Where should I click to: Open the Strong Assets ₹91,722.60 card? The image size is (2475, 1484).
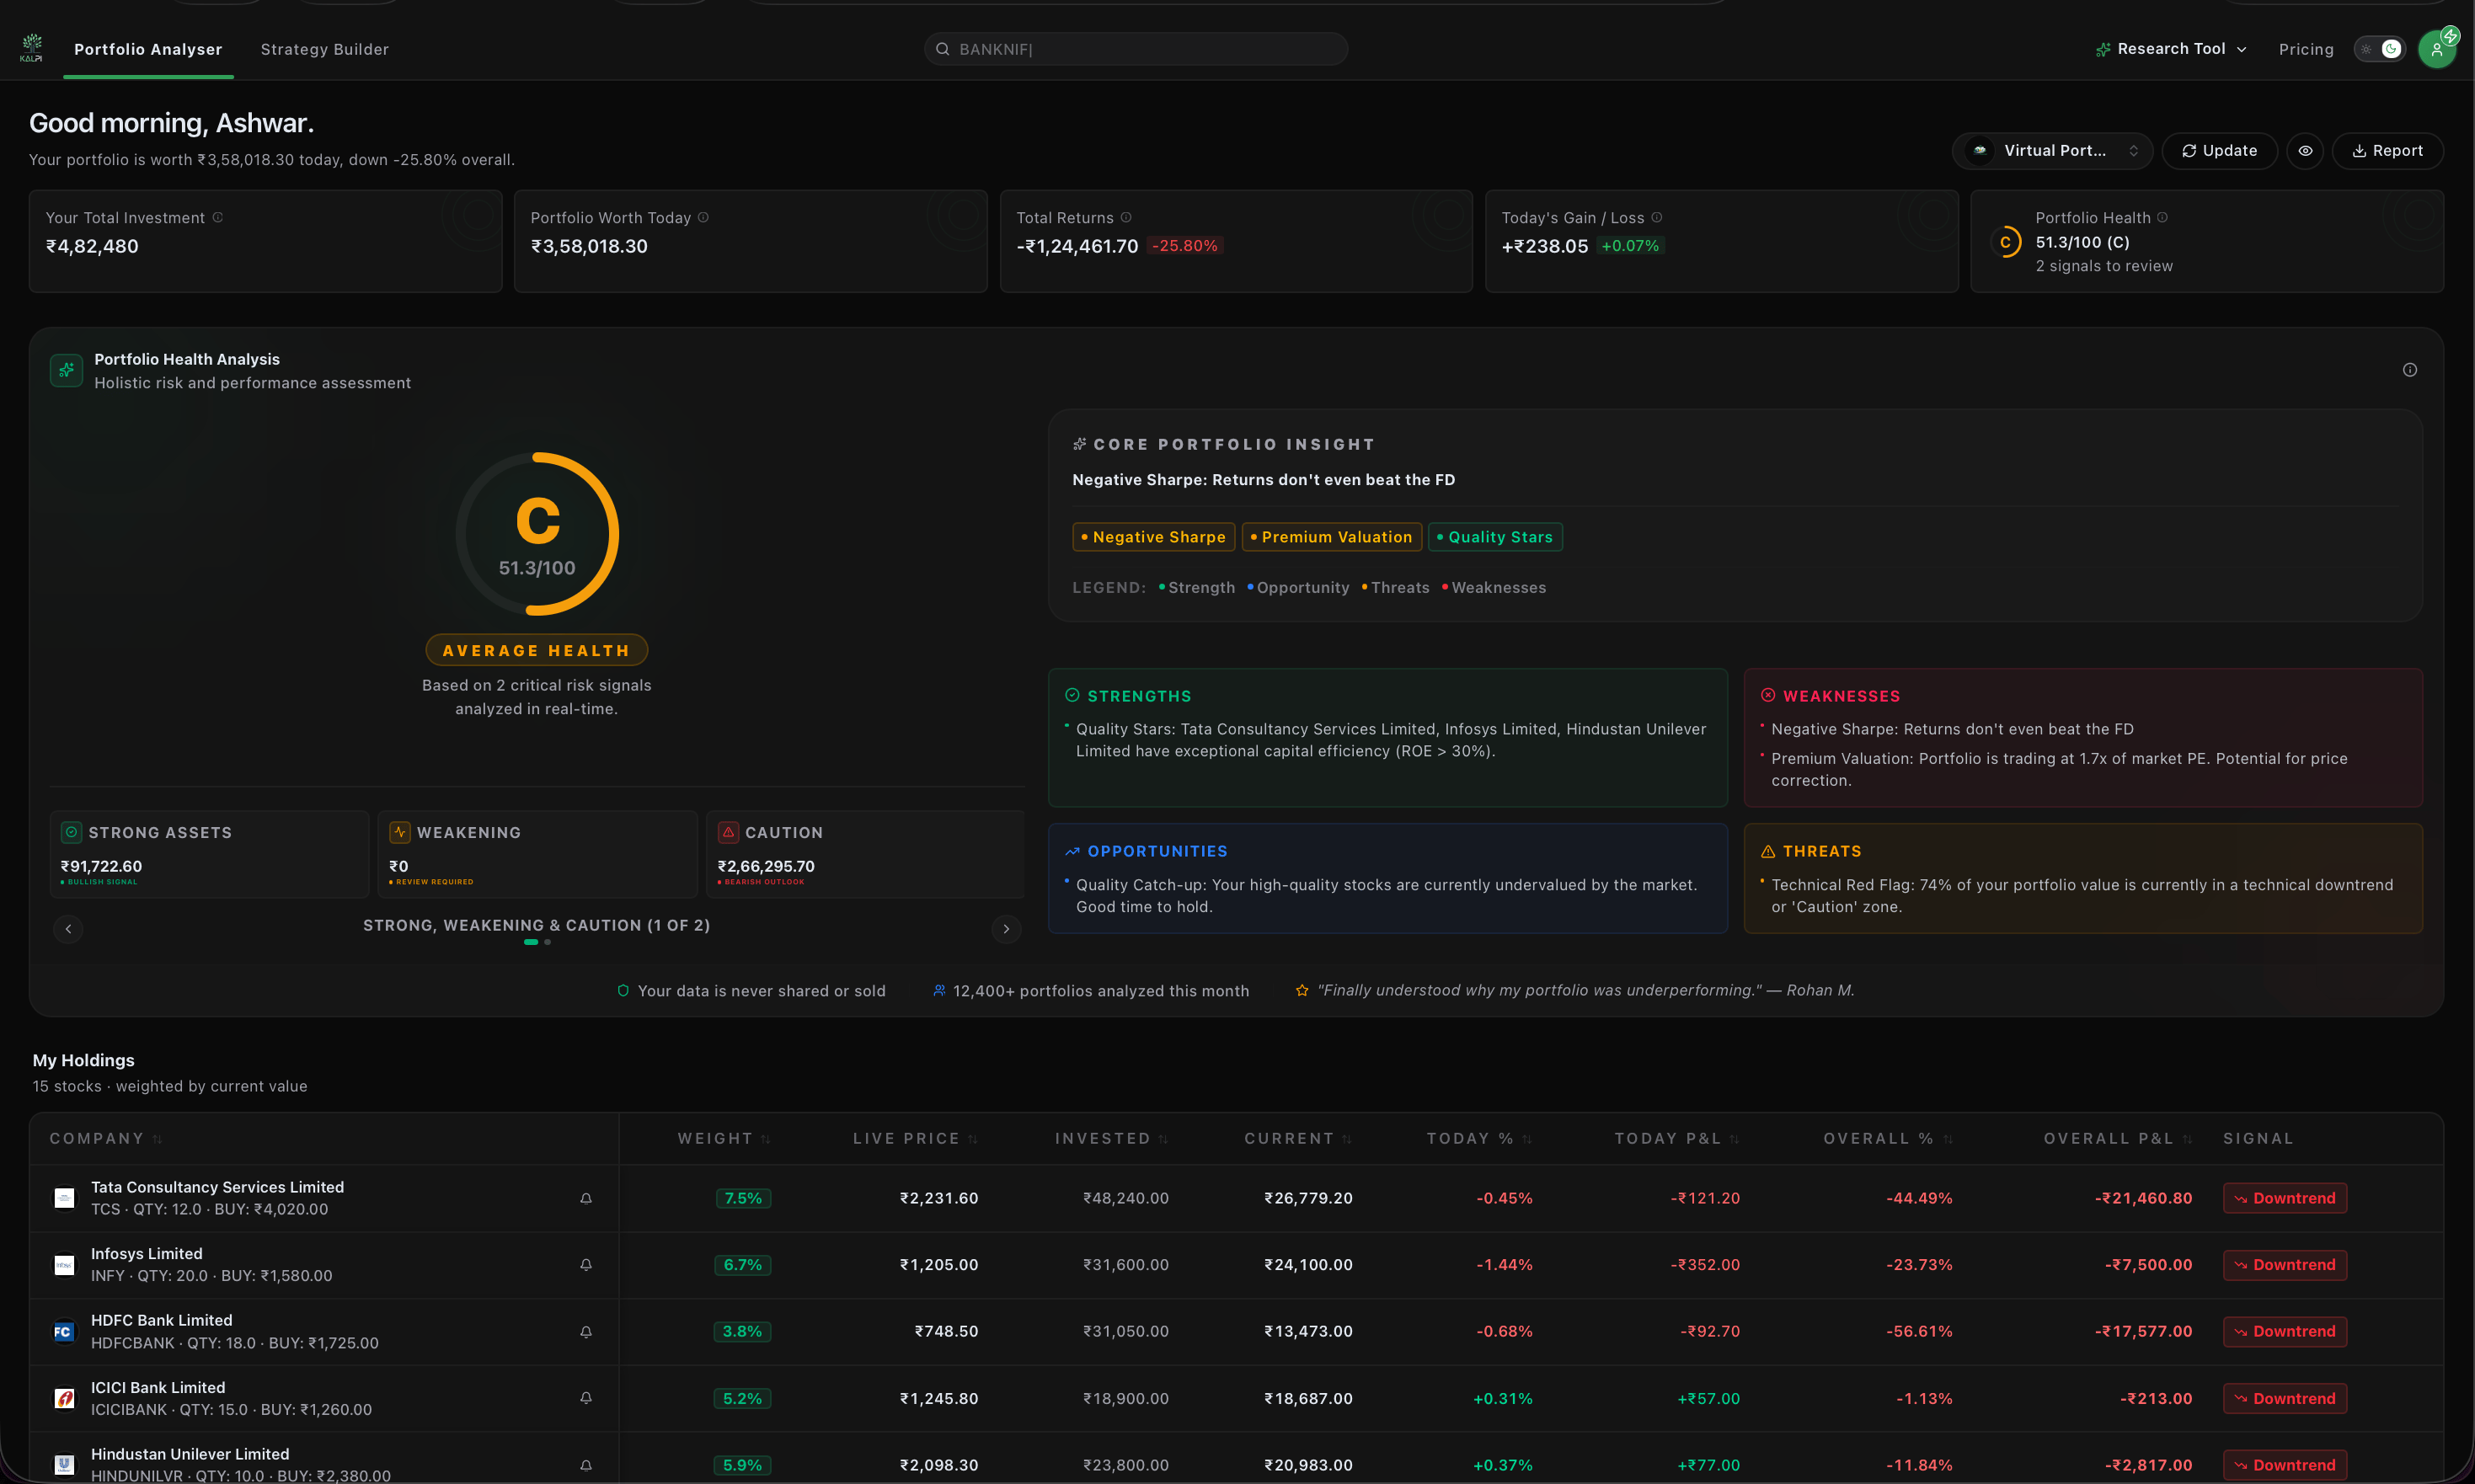(209, 854)
